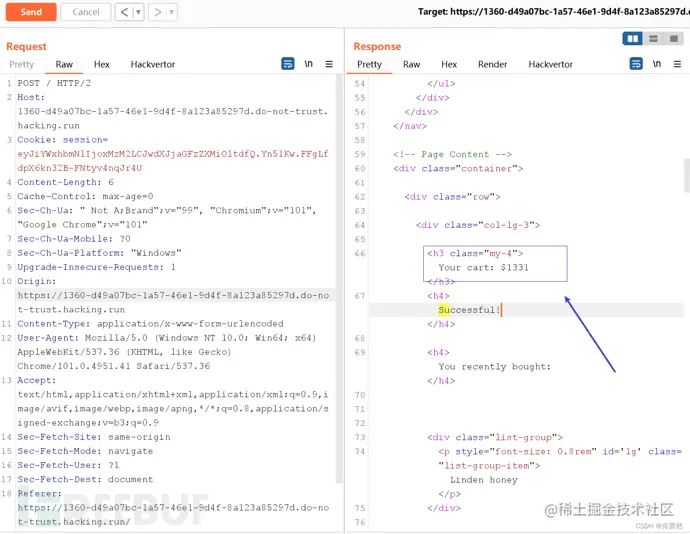The height and width of the screenshot is (534, 690).
Task: Click the 'Content-Length: 6' header line
Action: (x=66, y=182)
